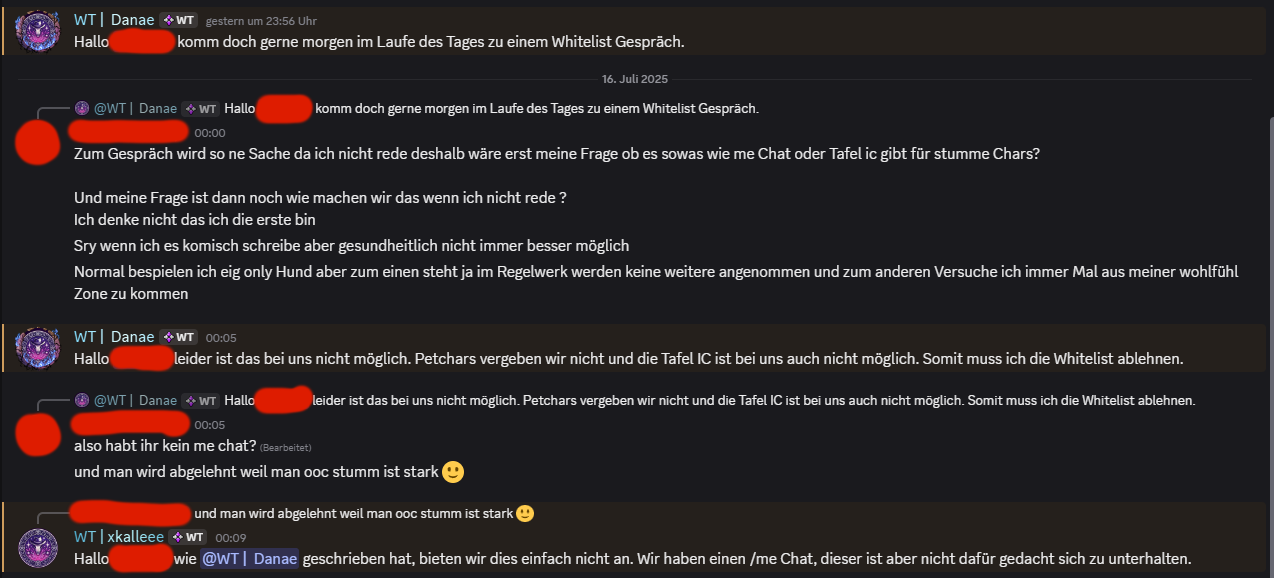Viewport: 1274px width, 578px height.
Task: Open the xkalleee profile avatar
Action: pyautogui.click(x=38, y=548)
